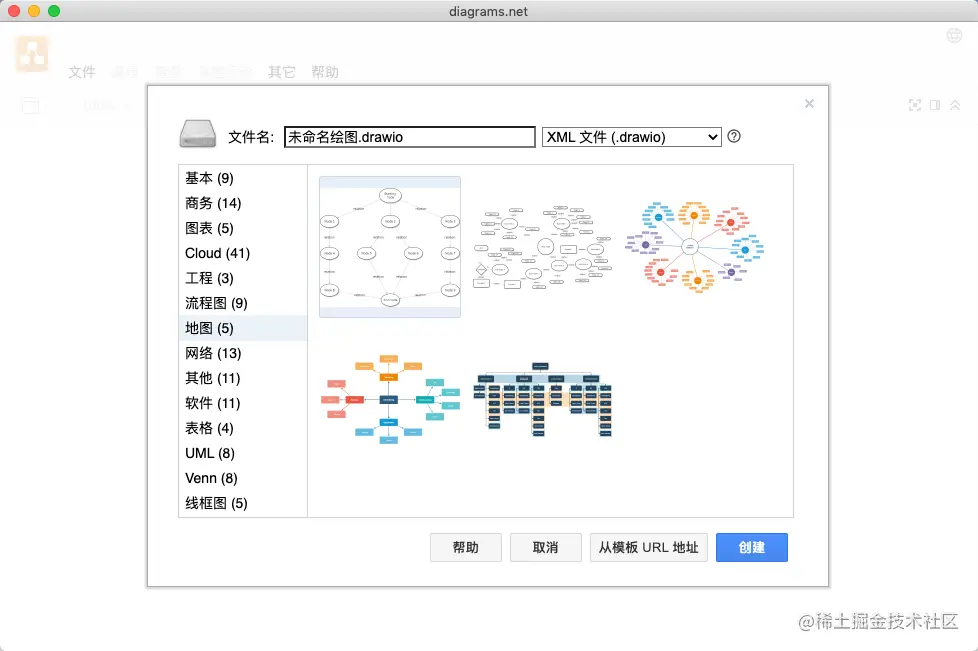Viewport: 978px width, 651px height.
Task: Choose the colorful radial mind map template
Action: pyautogui.click(x=695, y=247)
